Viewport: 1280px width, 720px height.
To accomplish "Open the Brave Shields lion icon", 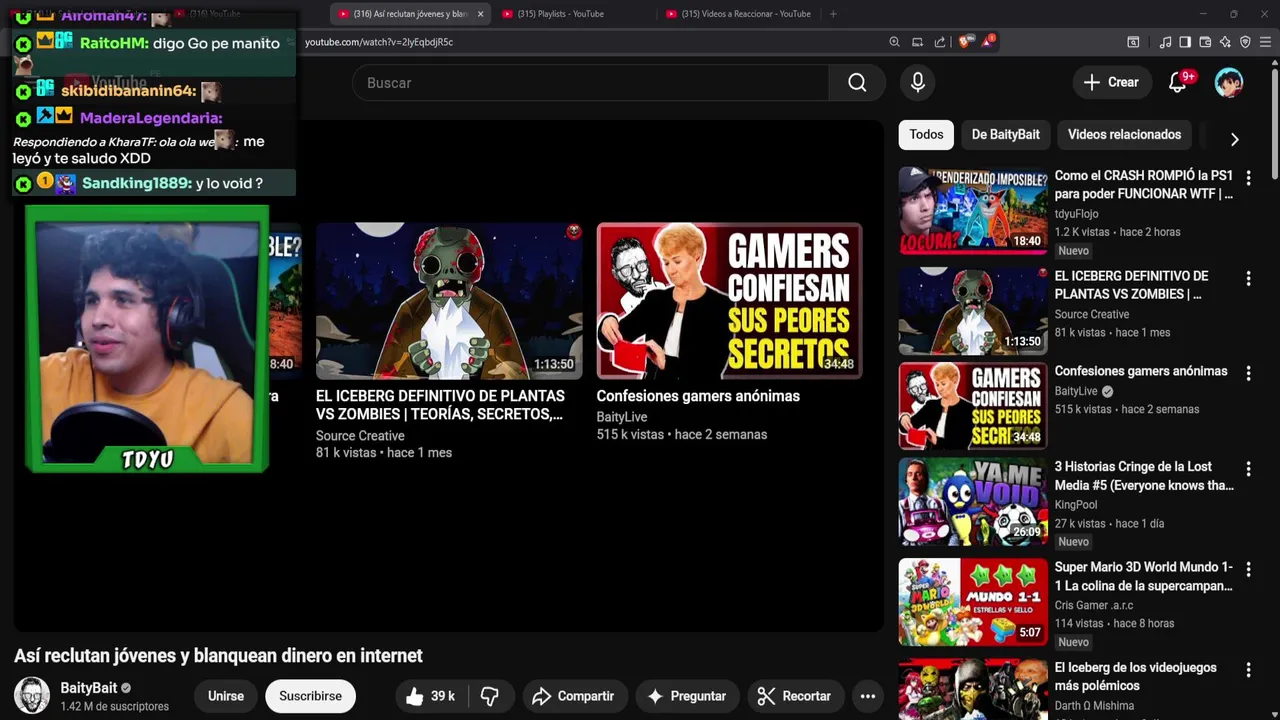I will point(964,42).
